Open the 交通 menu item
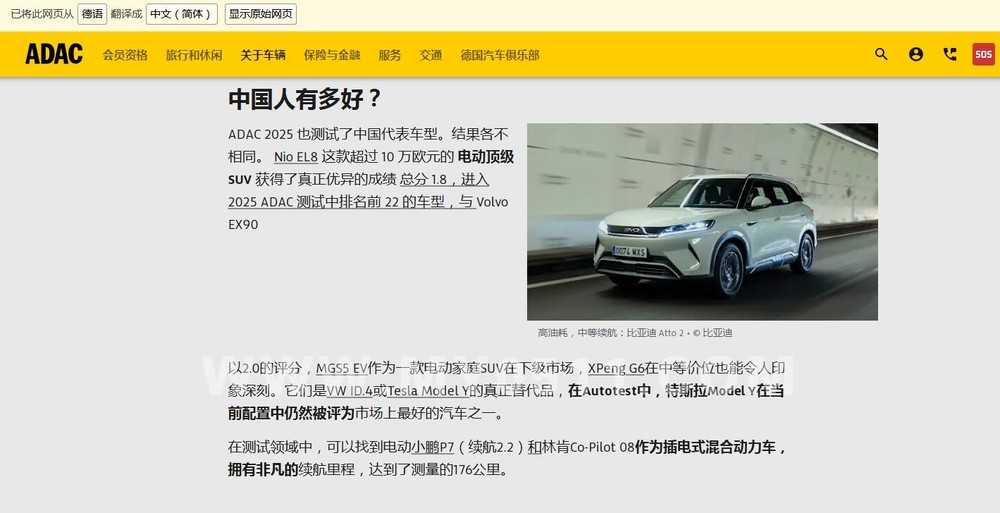The height and width of the screenshot is (513, 1000). (430, 55)
